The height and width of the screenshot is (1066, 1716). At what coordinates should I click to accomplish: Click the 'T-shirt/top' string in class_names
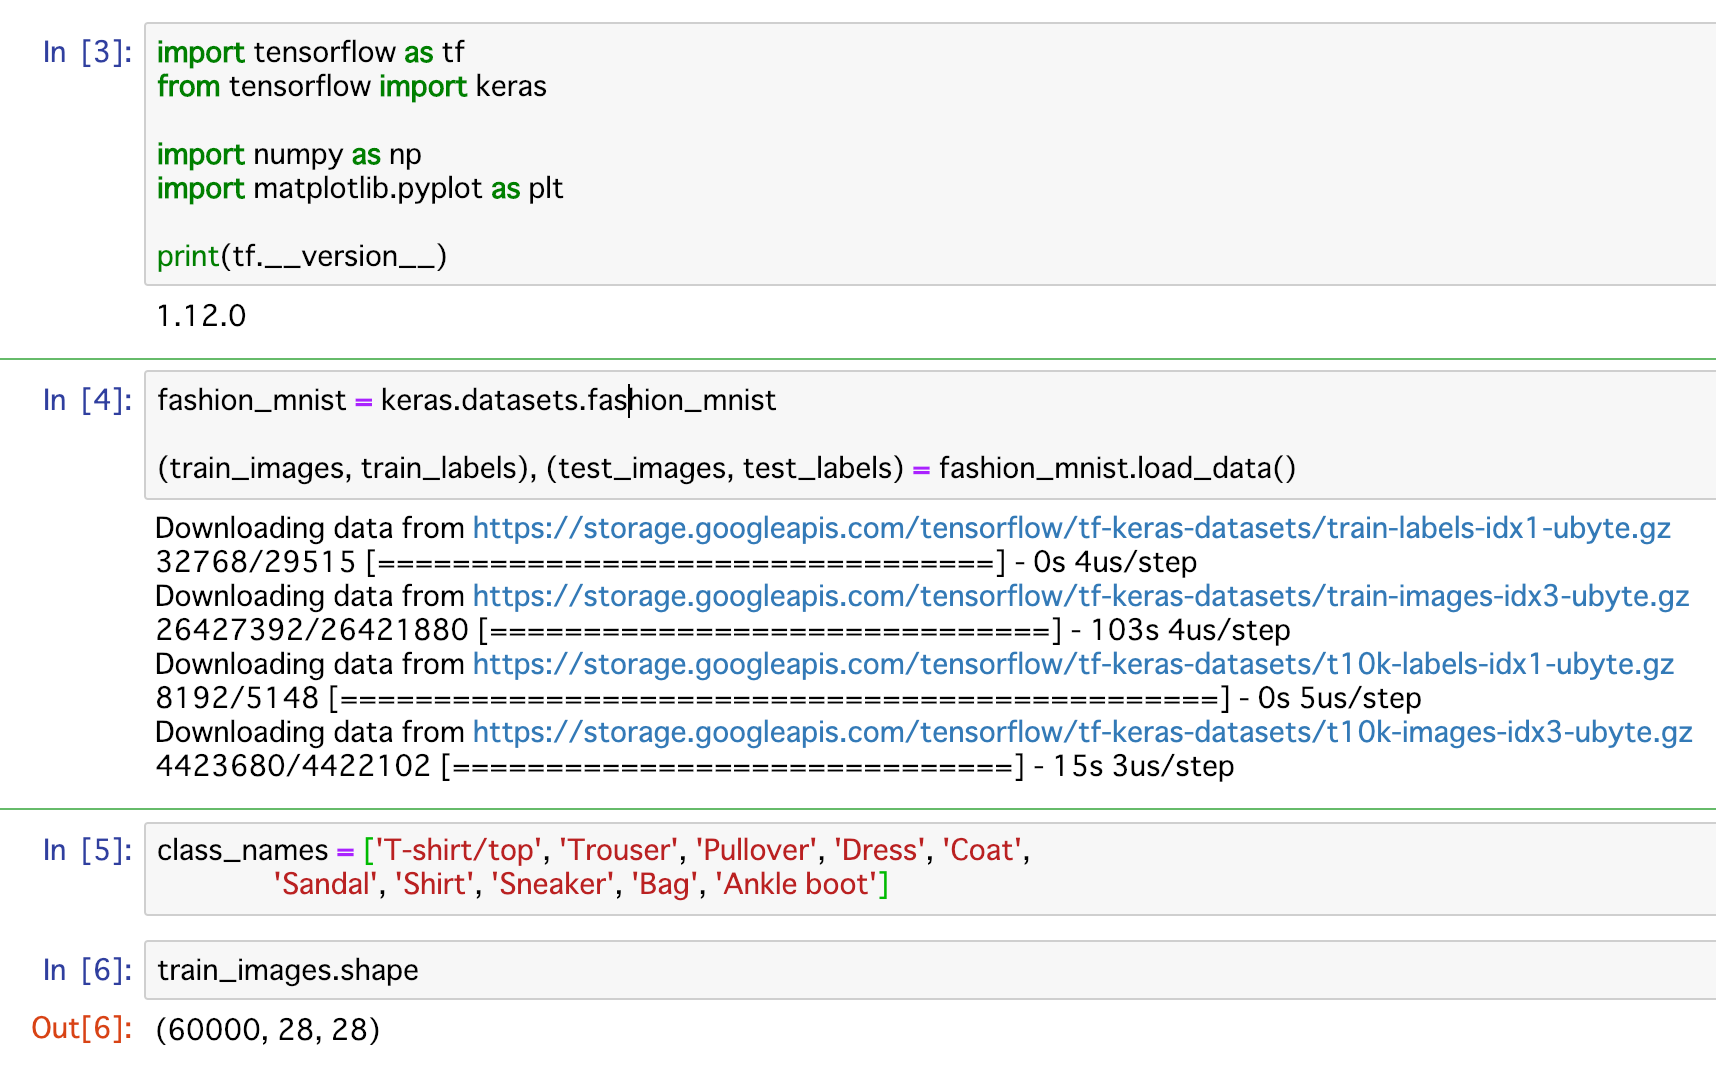pos(458,850)
